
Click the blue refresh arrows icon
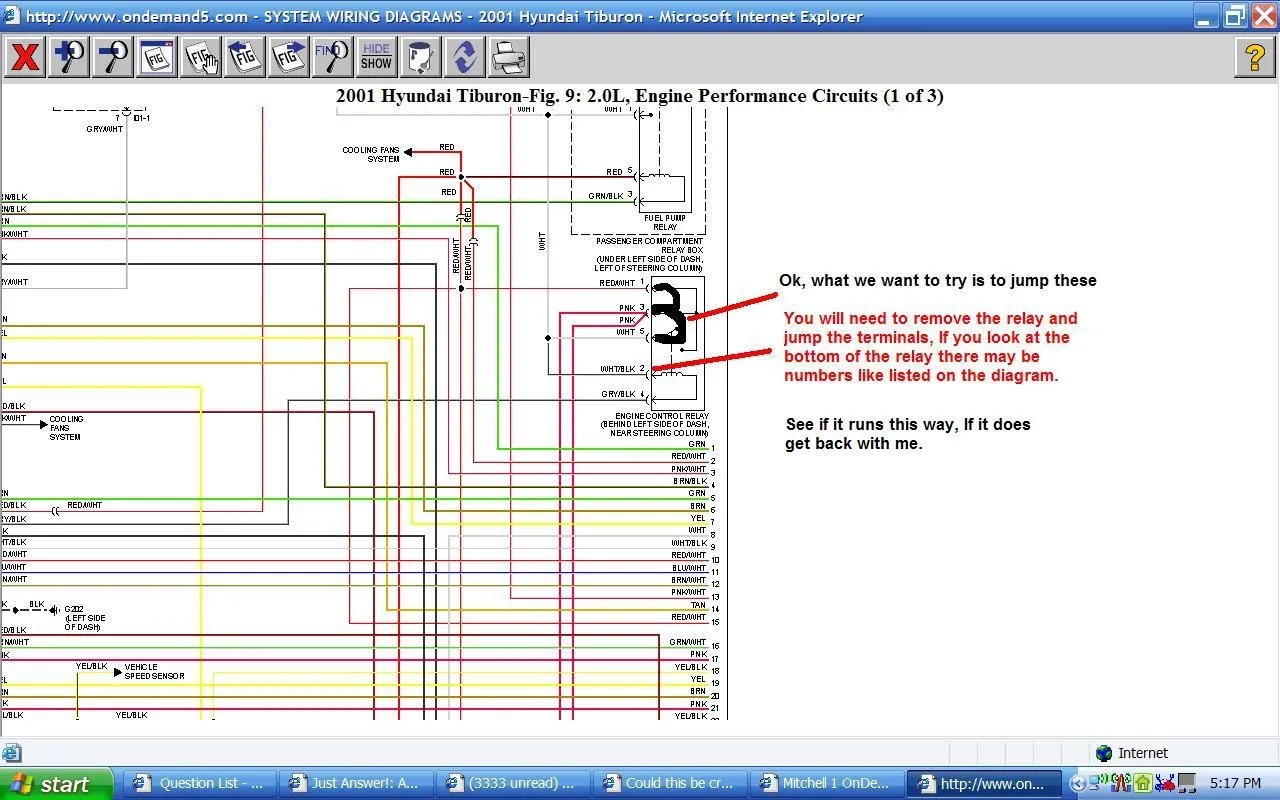tap(465, 57)
